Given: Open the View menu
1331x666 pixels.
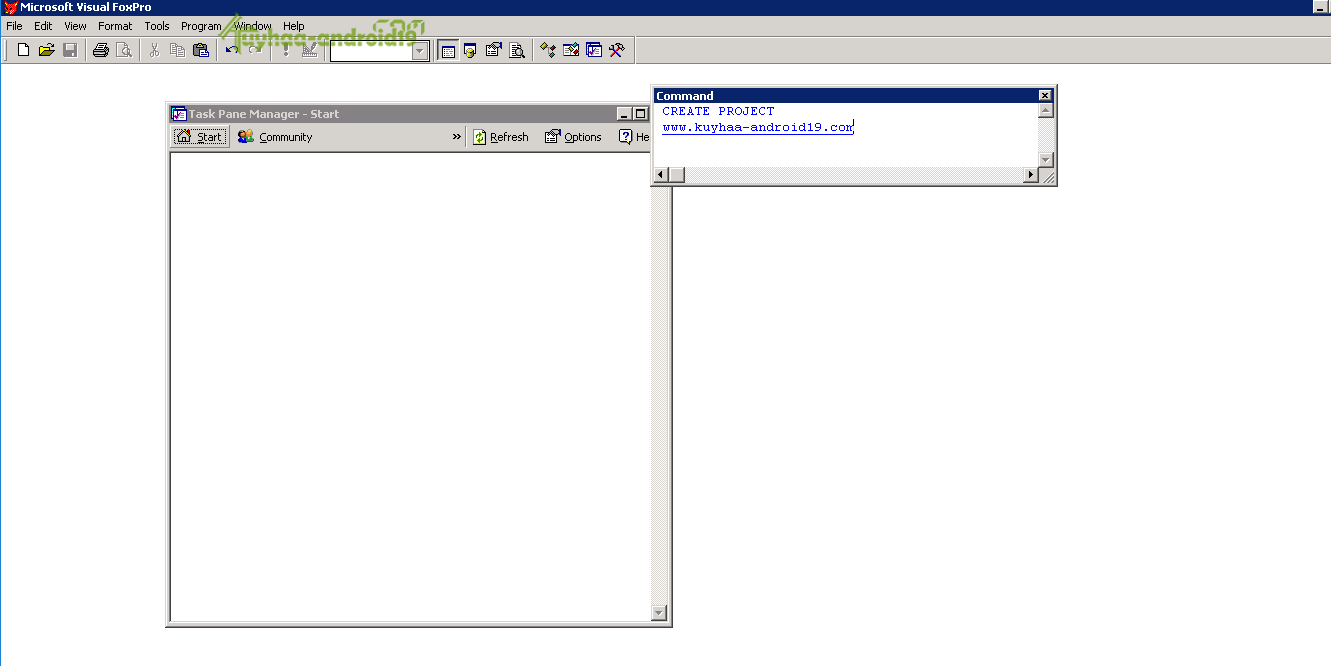Looking at the screenshot, I should (75, 26).
